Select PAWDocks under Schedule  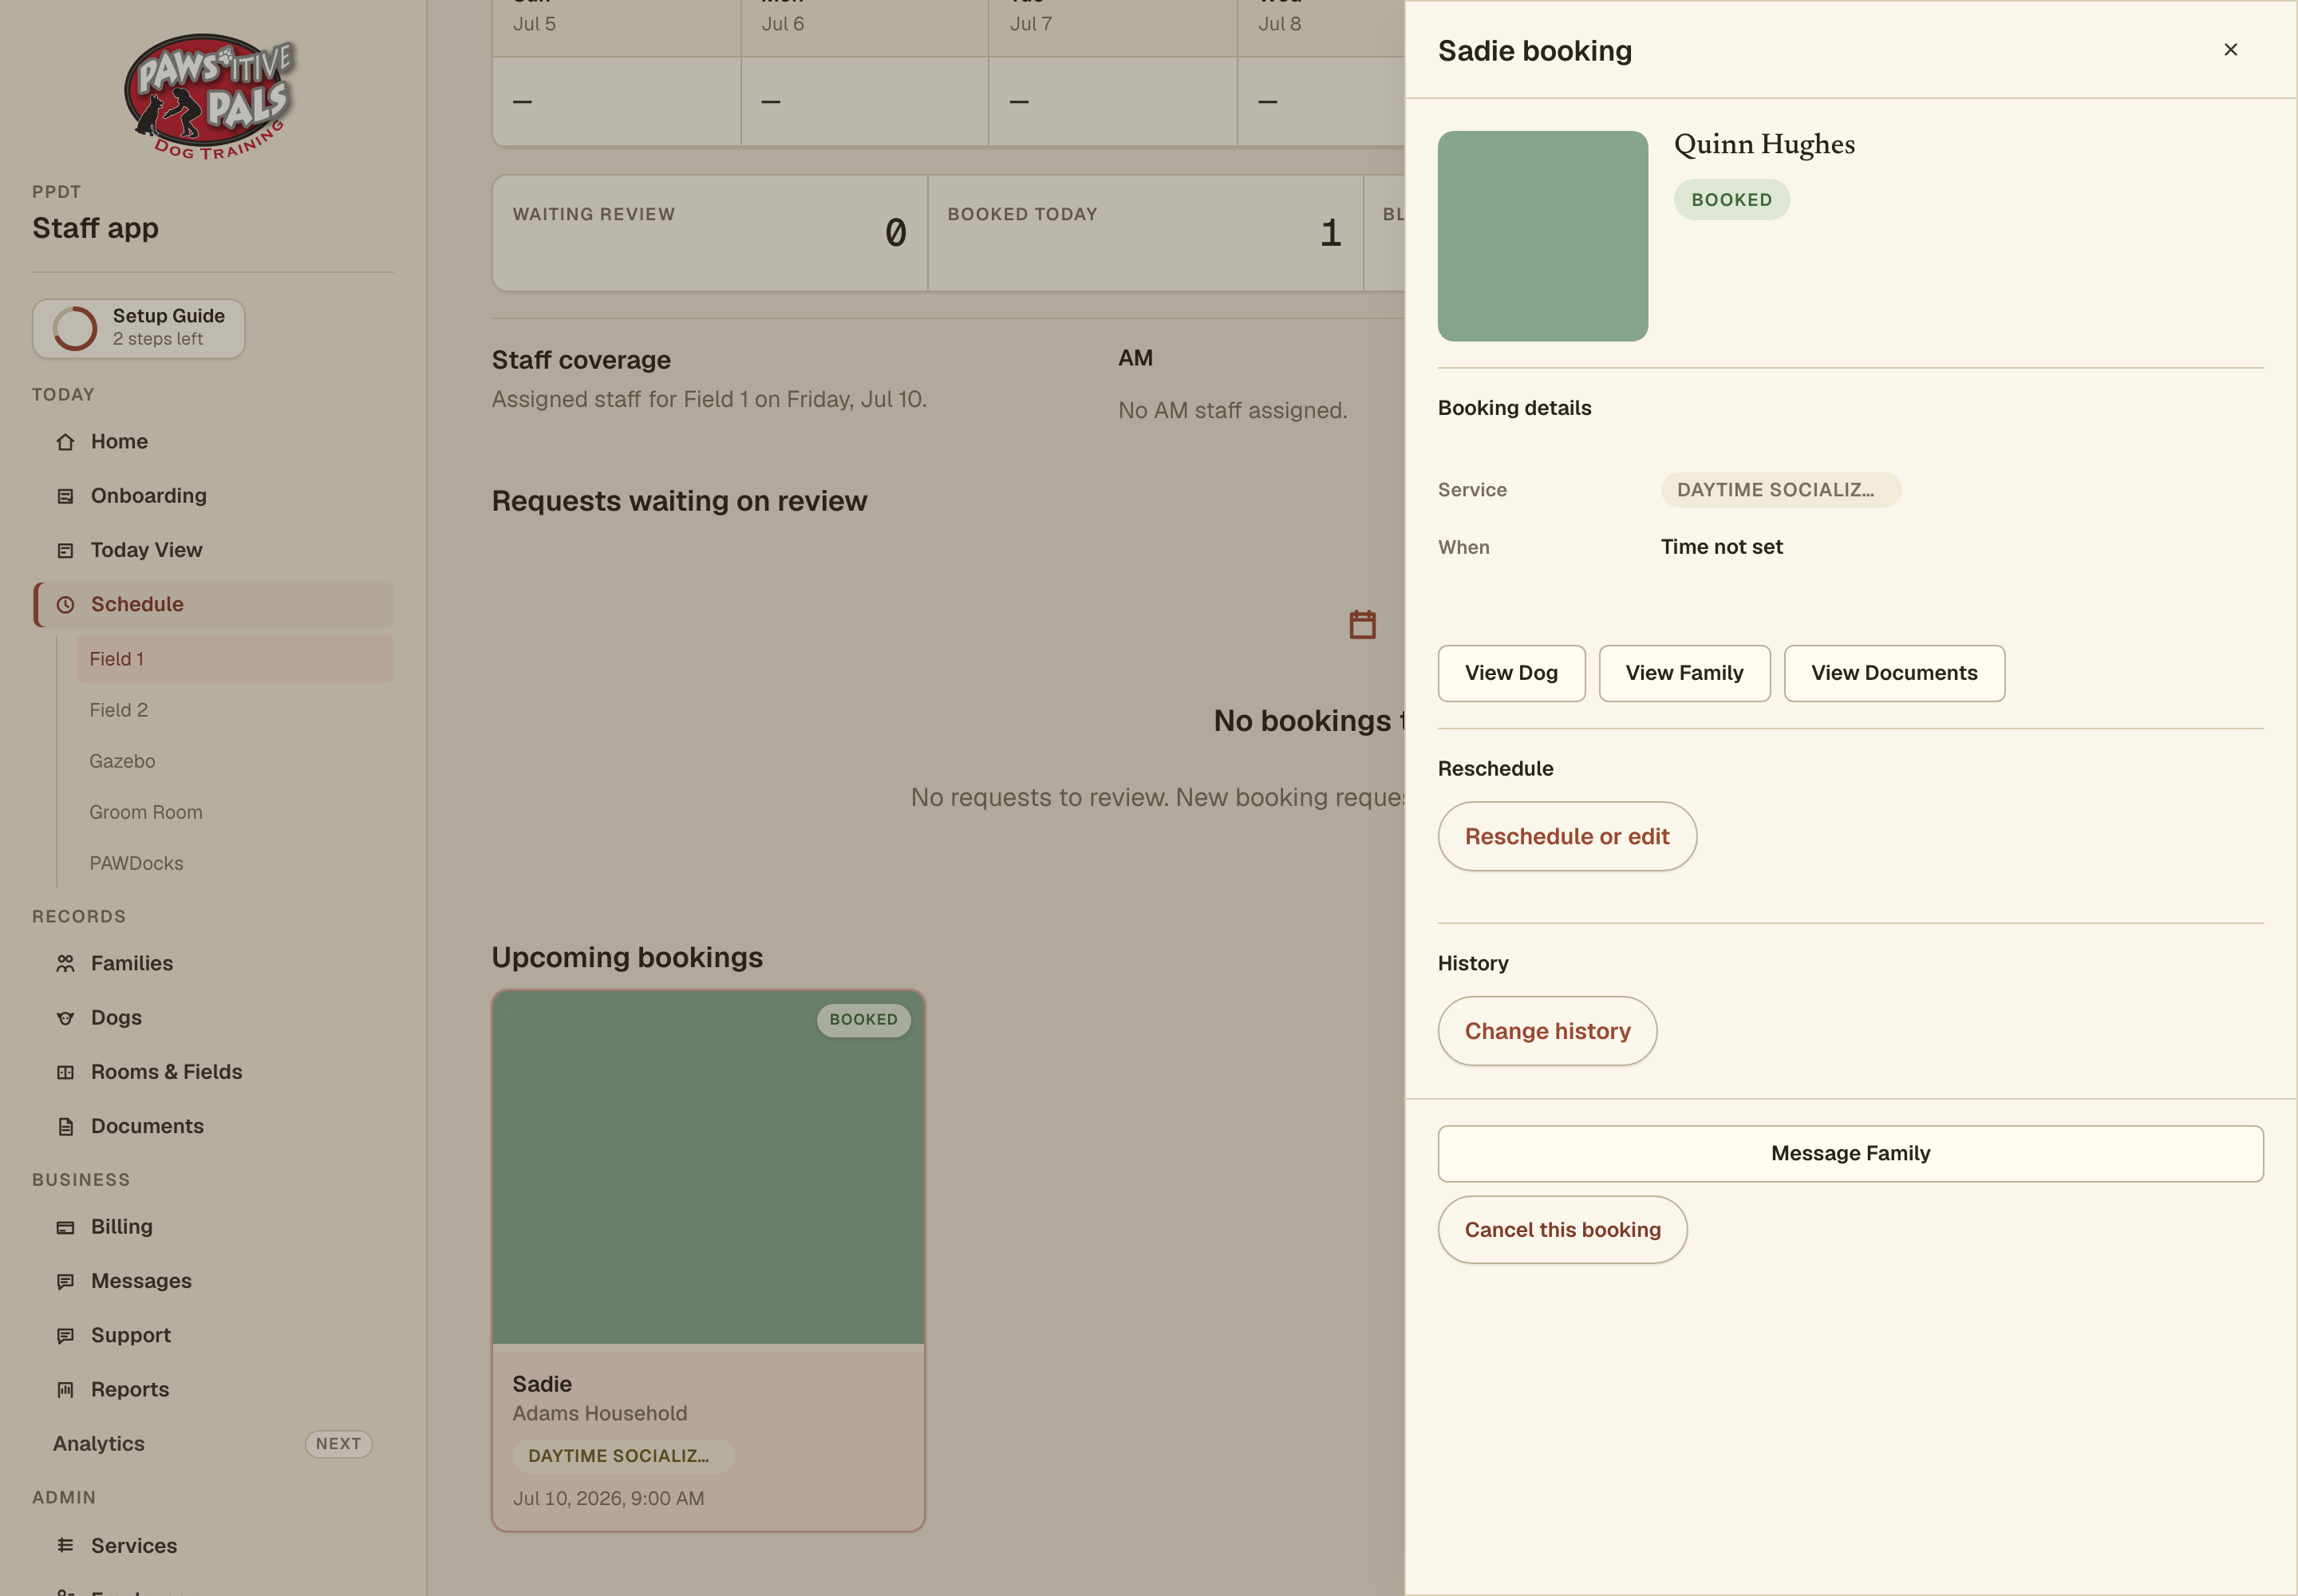click(235, 863)
